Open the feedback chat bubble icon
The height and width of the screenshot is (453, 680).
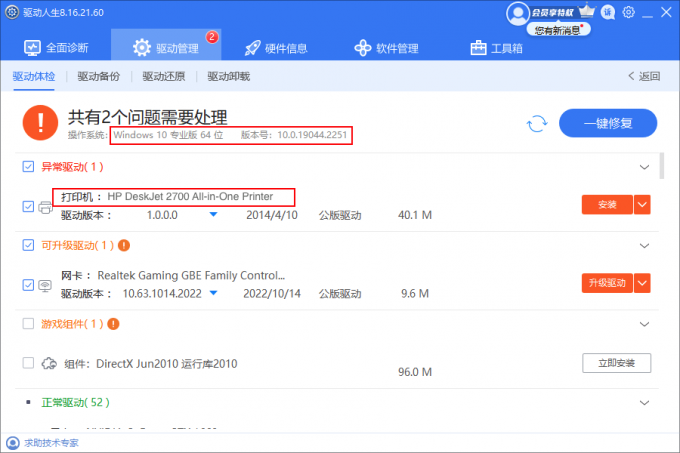point(607,13)
